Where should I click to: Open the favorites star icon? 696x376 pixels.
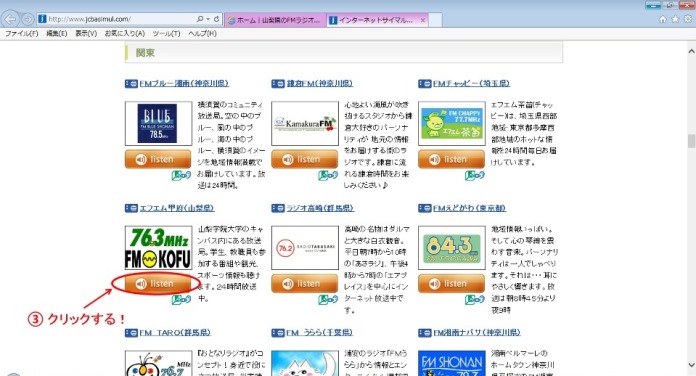tap(675, 19)
